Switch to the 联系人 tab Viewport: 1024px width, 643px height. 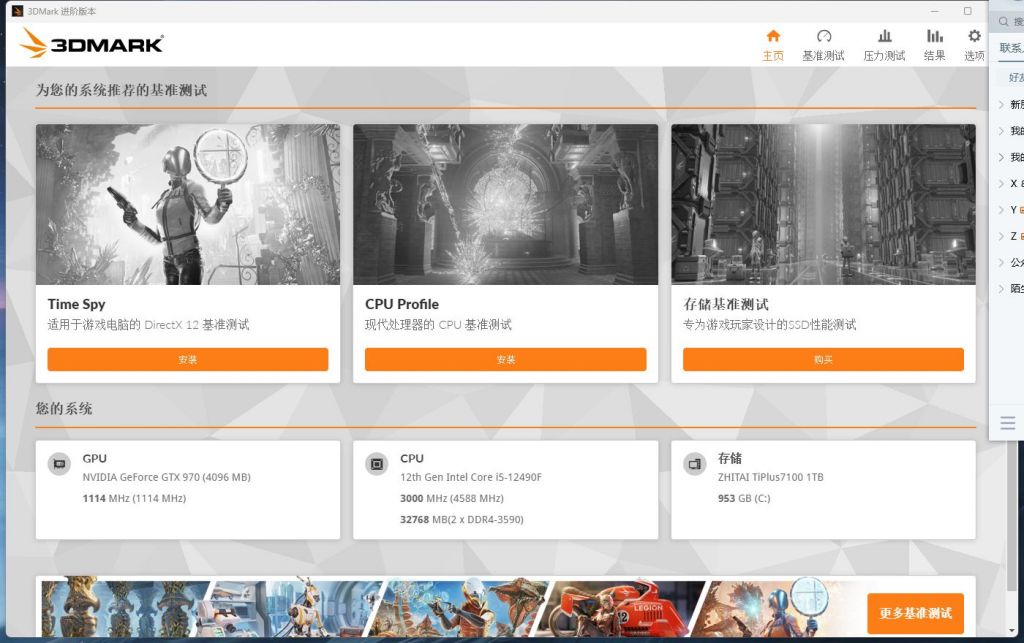coord(1008,46)
